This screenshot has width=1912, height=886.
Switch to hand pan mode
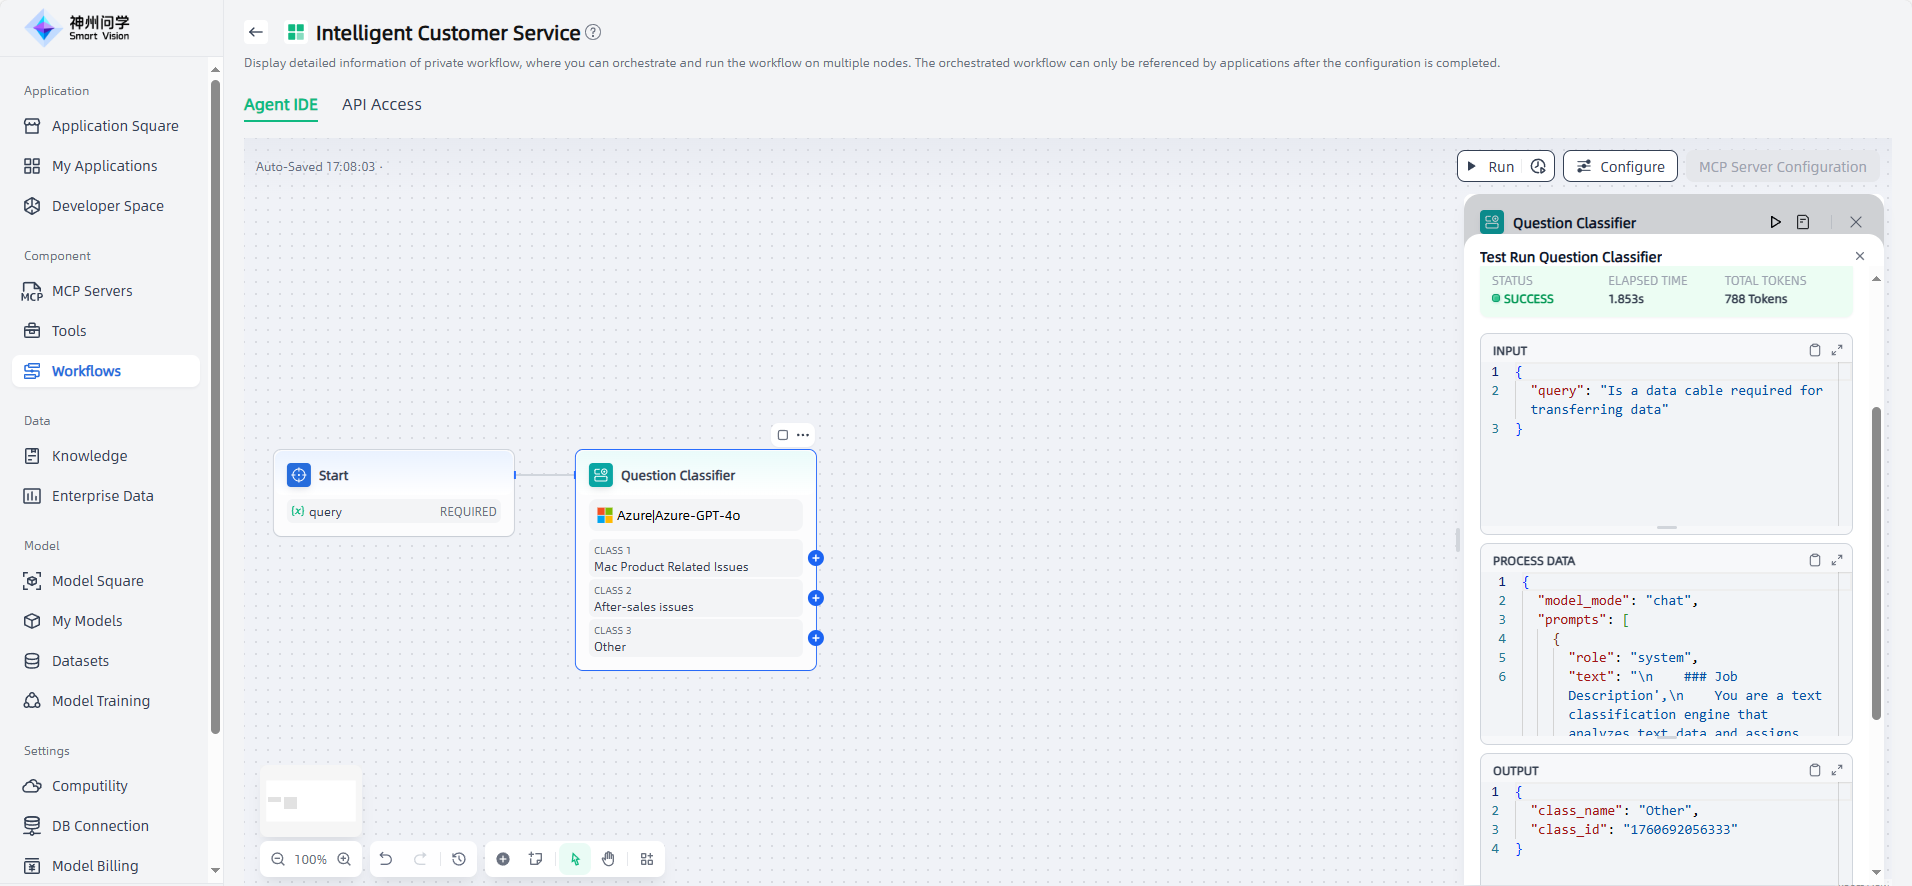click(608, 859)
